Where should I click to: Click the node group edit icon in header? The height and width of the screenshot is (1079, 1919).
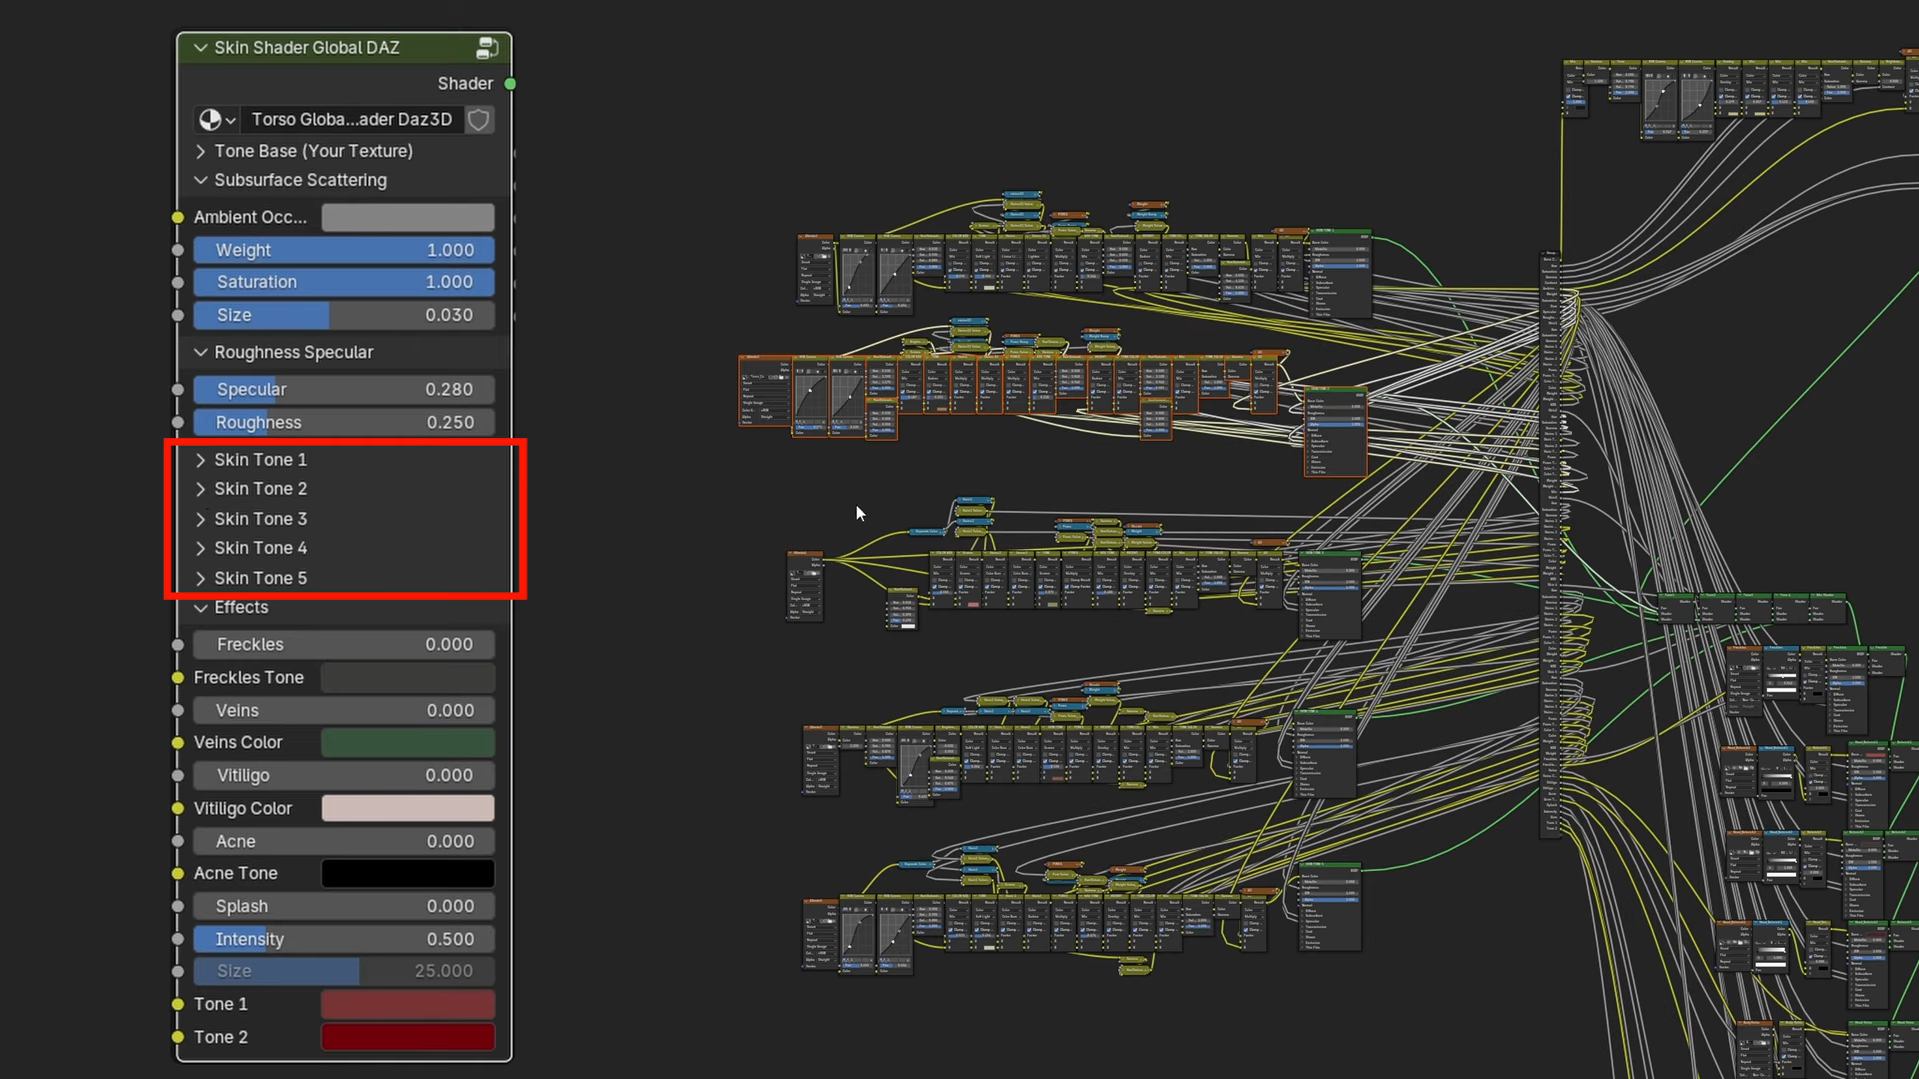click(x=487, y=47)
